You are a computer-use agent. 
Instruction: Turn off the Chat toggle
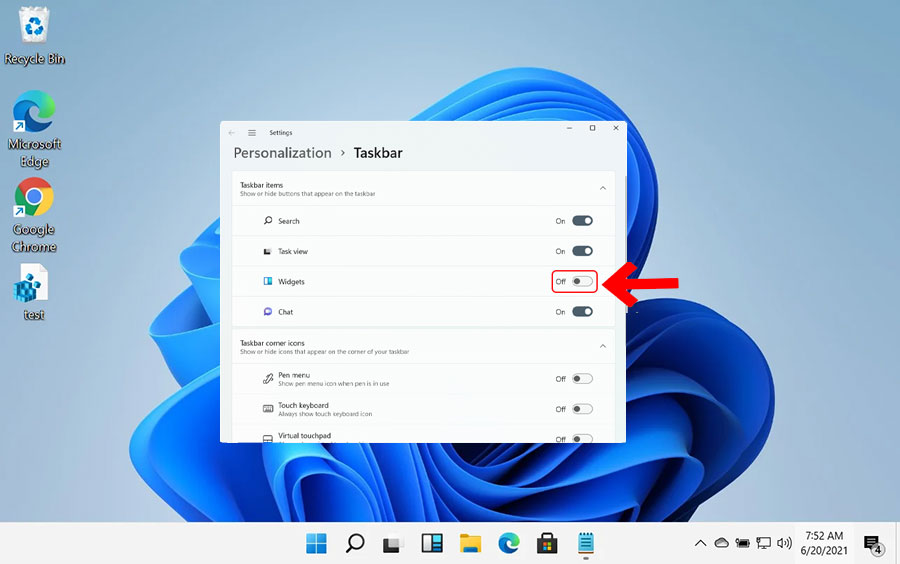582,312
